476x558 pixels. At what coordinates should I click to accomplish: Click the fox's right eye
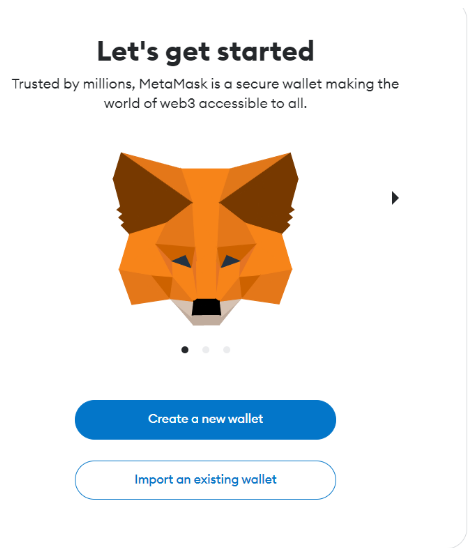[x=230, y=262]
